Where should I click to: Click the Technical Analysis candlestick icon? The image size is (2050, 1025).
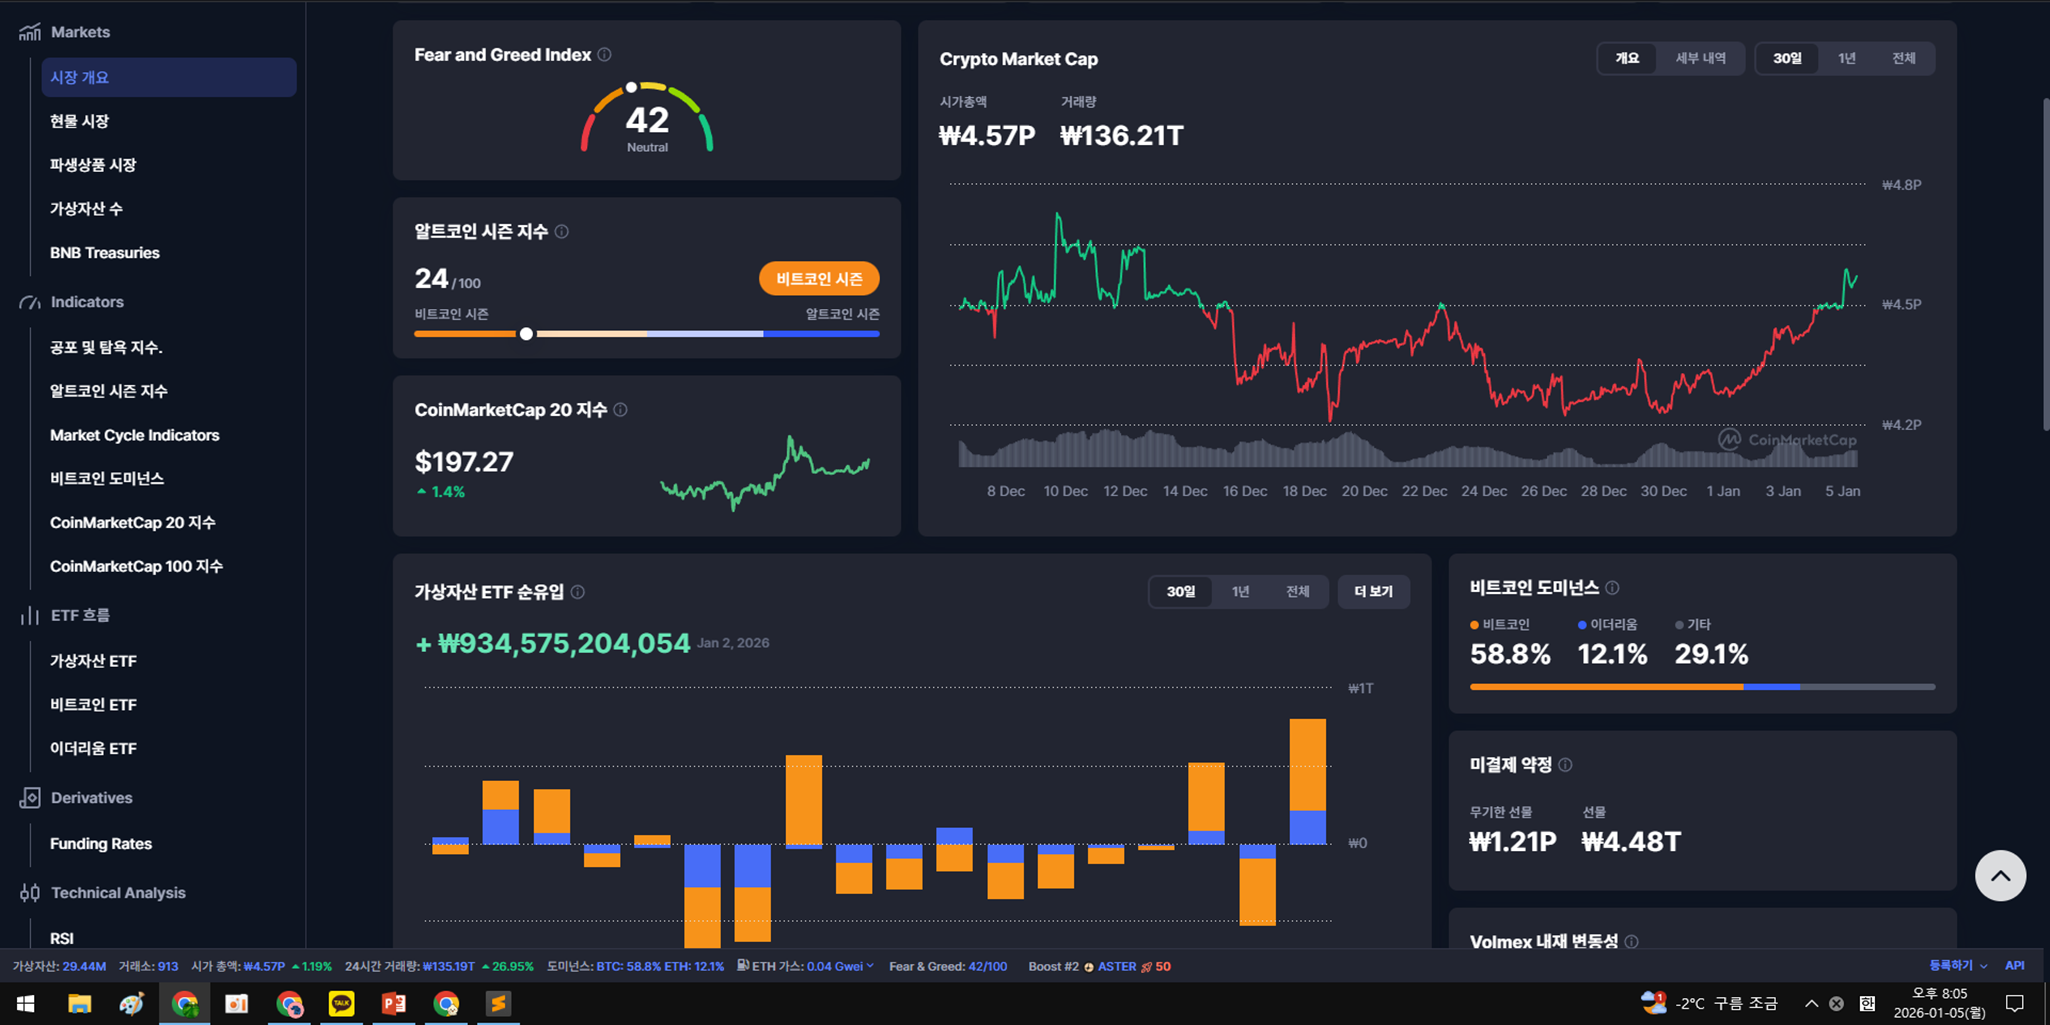pyautogui.click(x=29, y=892)
